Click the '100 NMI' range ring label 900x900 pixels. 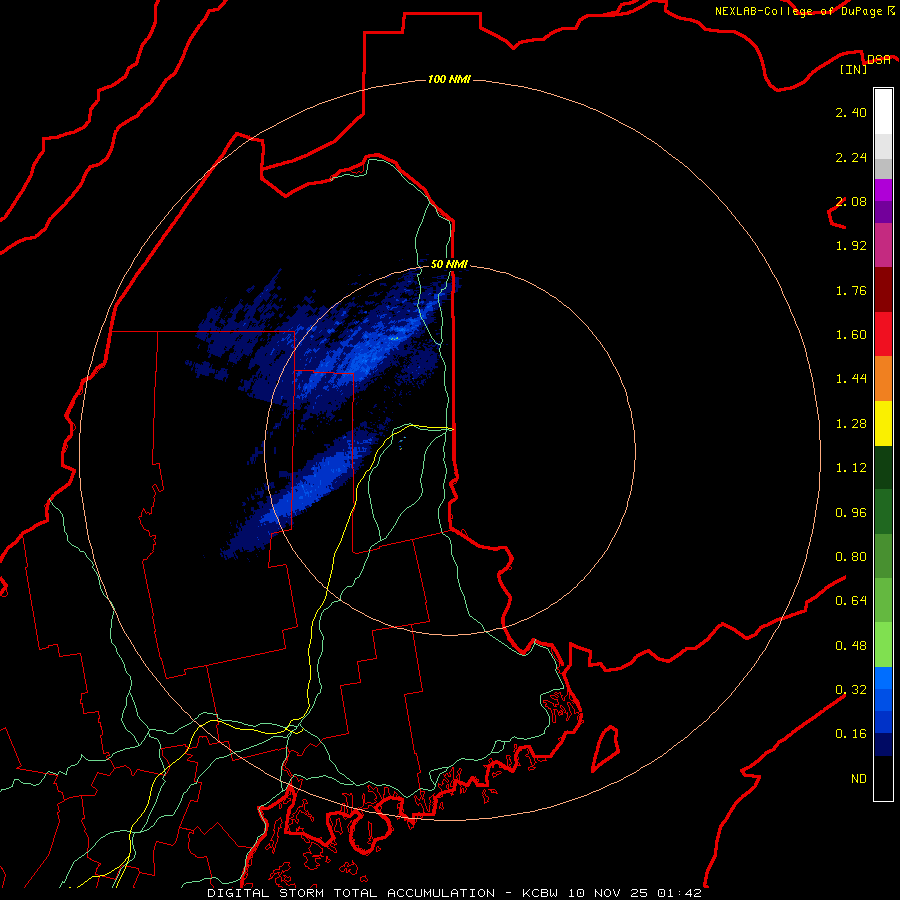pyautogui.click(x=449, y=79)
